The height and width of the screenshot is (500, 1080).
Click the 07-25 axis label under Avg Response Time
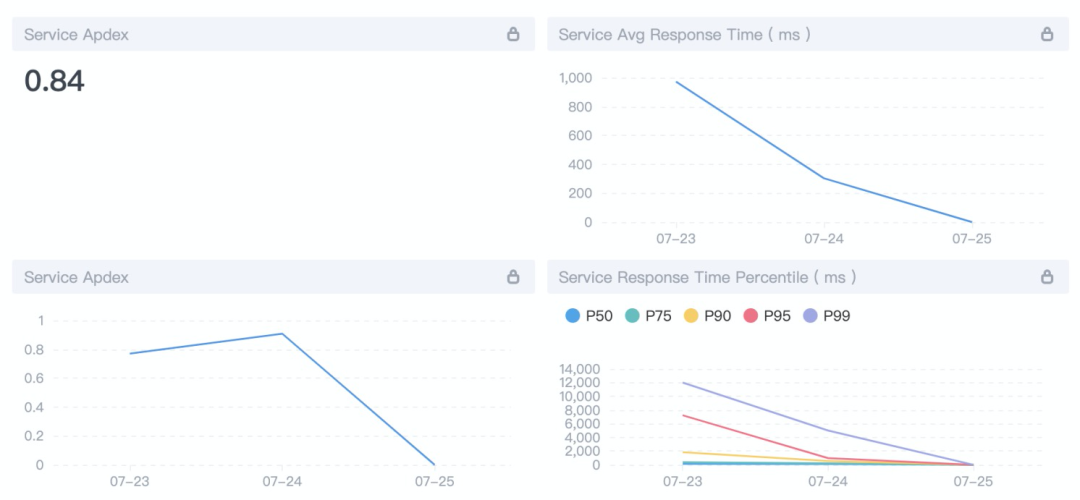click(x=971, y=240)
